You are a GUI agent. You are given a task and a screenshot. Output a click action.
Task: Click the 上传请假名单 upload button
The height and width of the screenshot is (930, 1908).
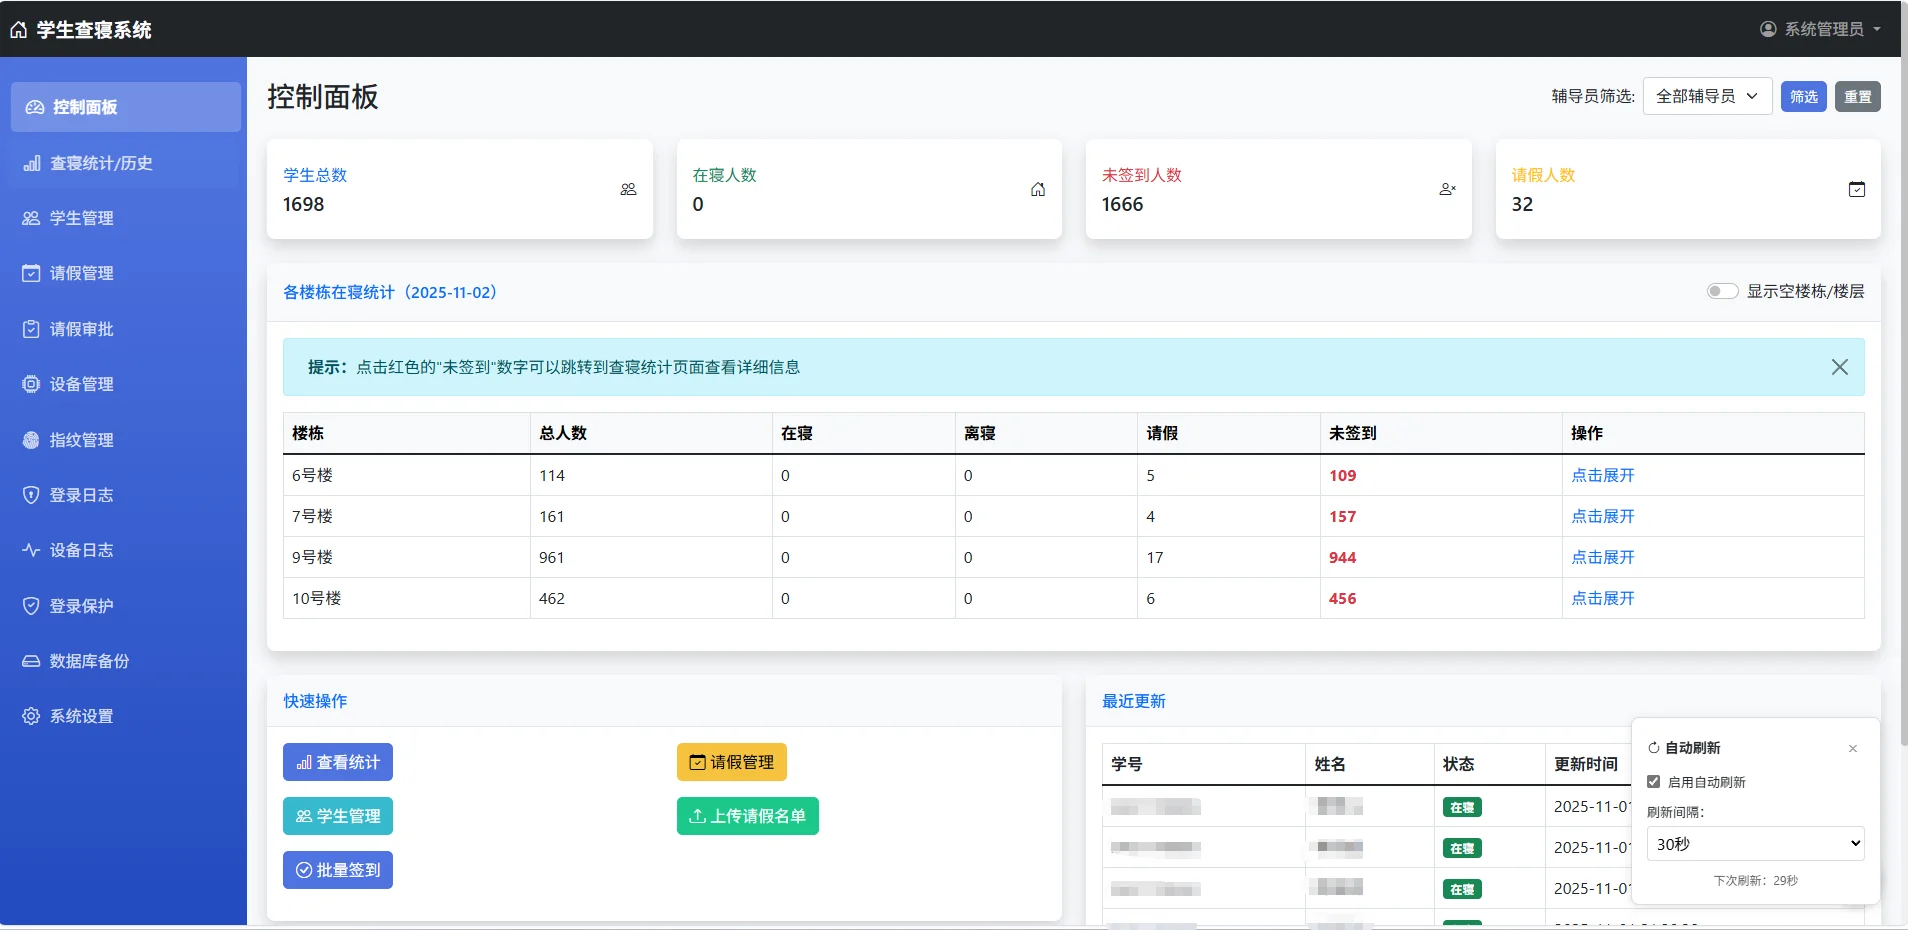click(x=747, y=816)
